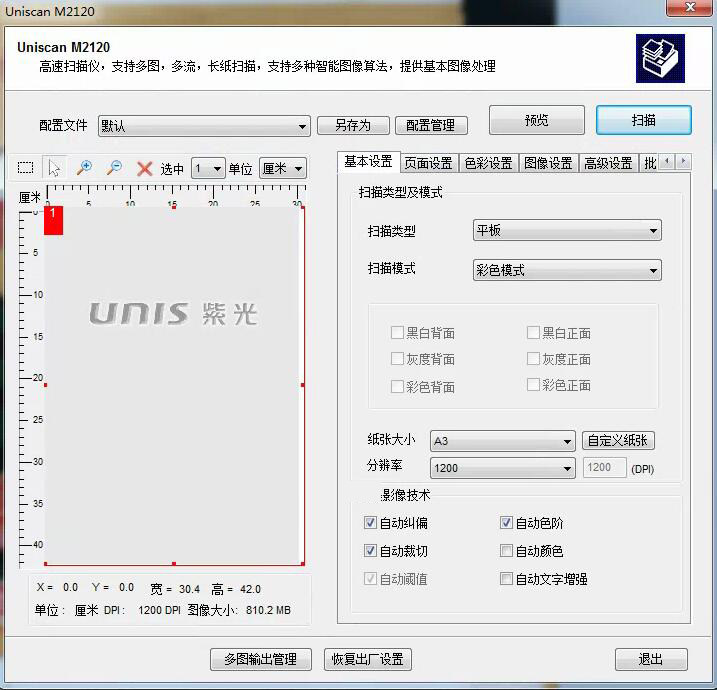
Task: Click the bottom-center handle of the scan area
Action: (x=174, y=564)
